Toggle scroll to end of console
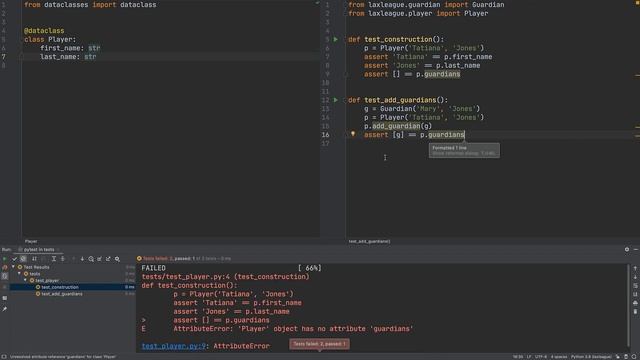Screen dimensions: 640x360 coord(635,294)
